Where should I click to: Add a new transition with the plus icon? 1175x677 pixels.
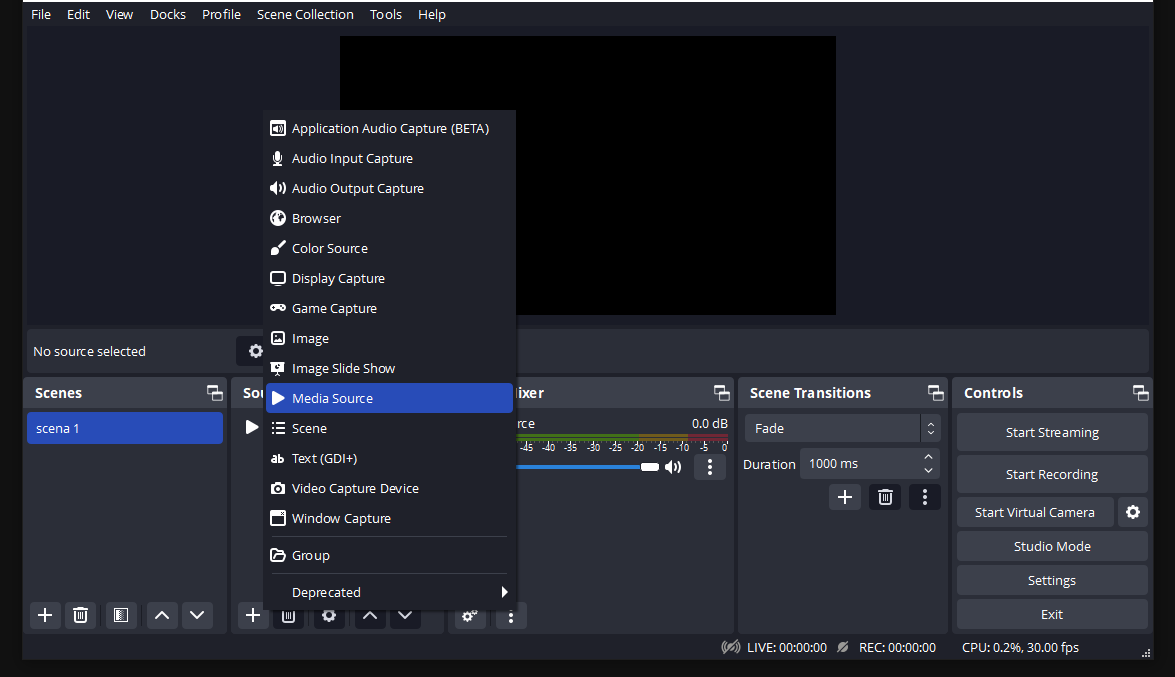844,496
